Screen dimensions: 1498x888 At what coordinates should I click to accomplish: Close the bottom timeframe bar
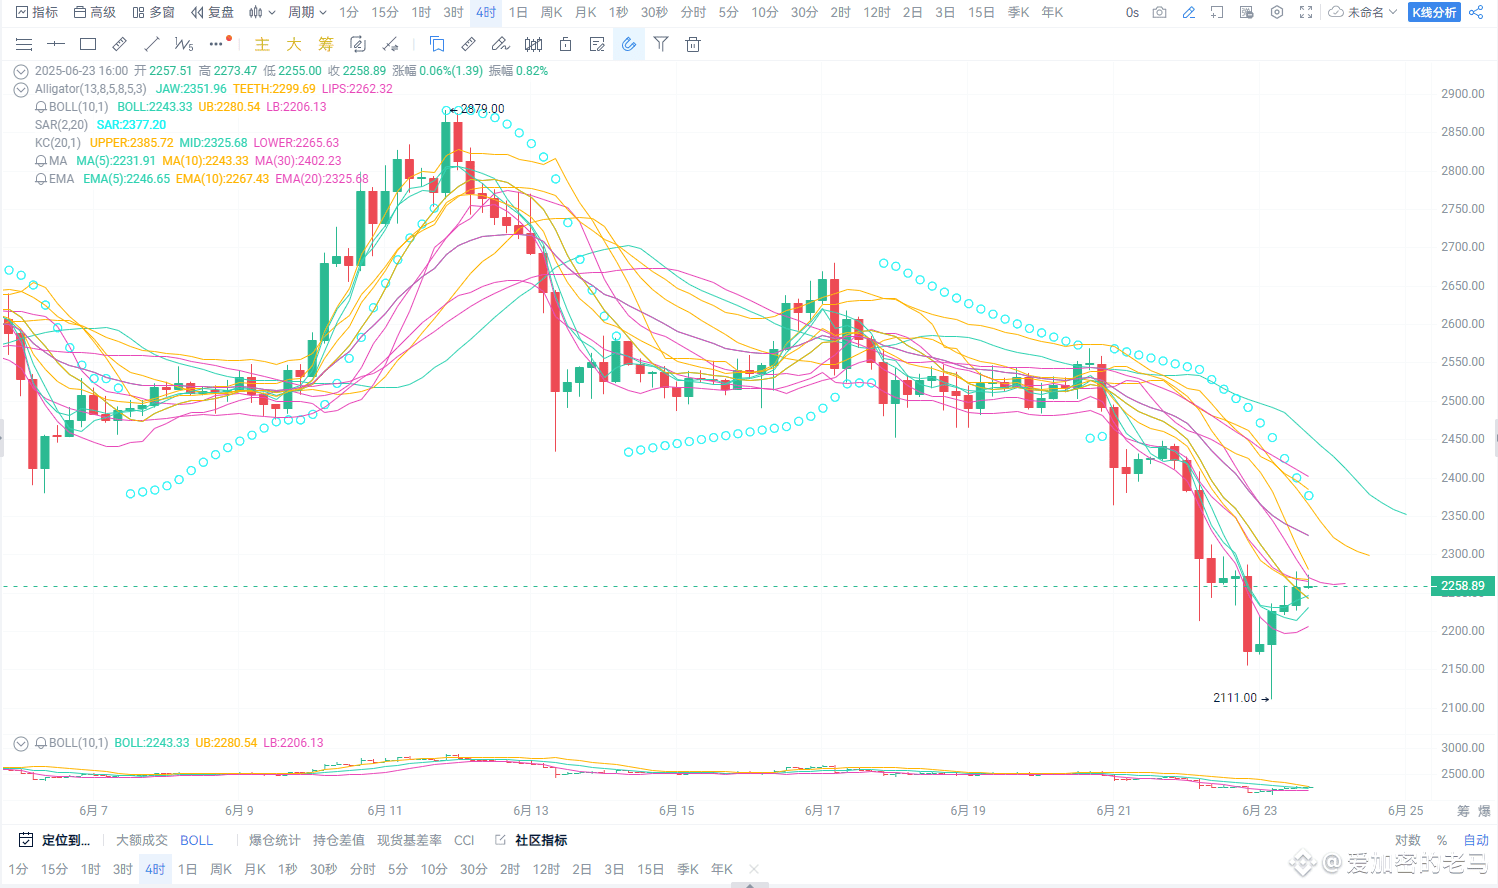(x=754, y=869)
